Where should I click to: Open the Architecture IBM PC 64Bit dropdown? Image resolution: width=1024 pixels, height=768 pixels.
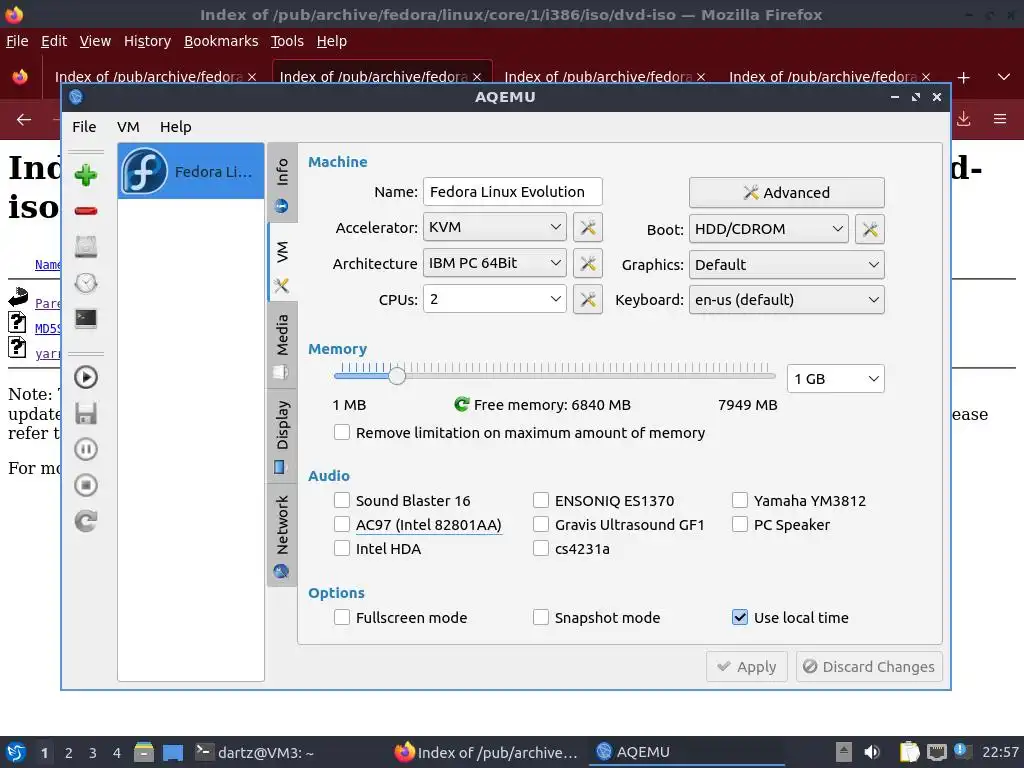(494, 263)
